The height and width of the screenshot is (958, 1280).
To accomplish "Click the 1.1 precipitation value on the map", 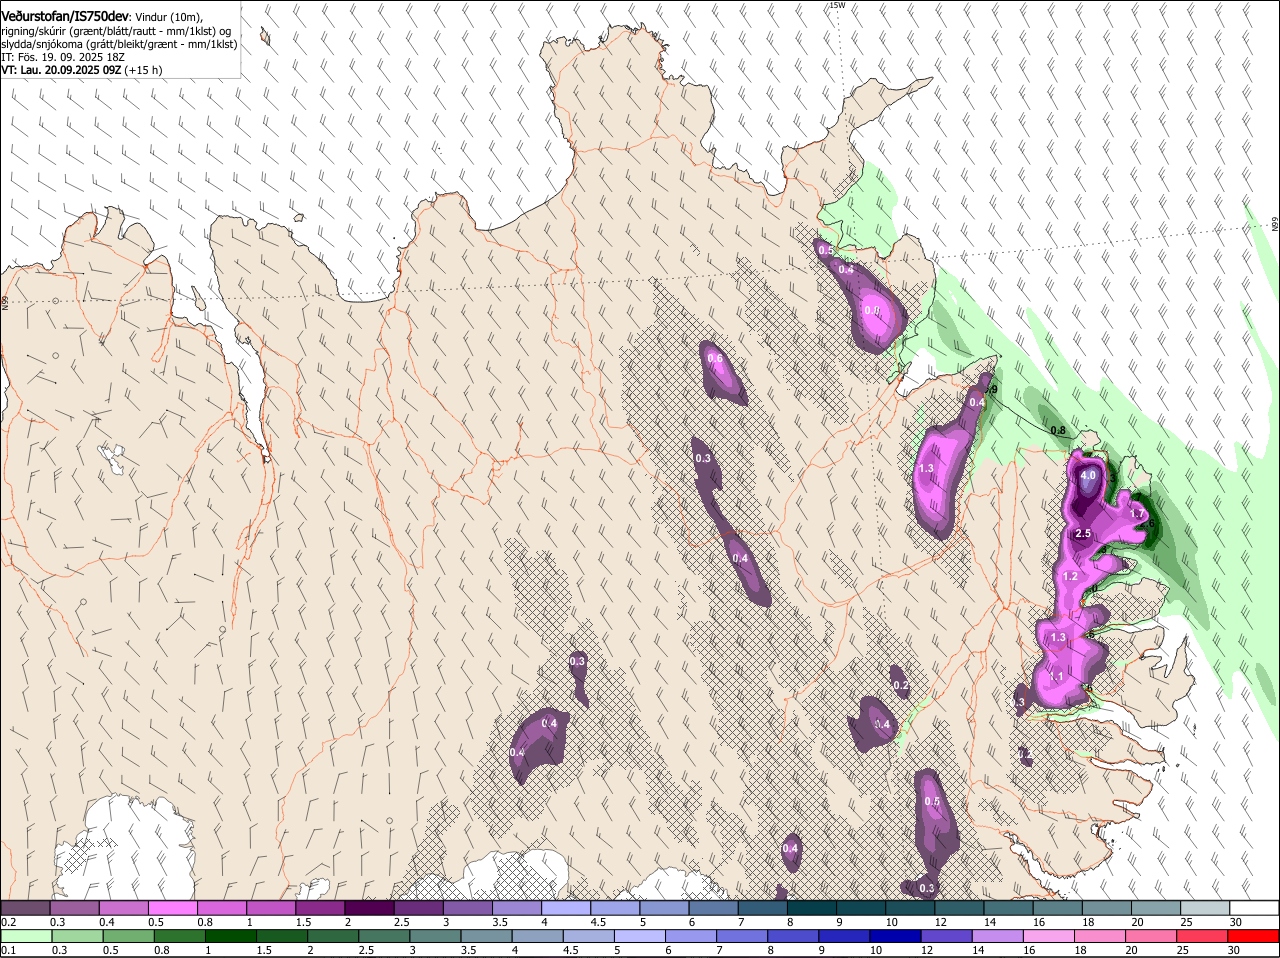I will 1056,678.
